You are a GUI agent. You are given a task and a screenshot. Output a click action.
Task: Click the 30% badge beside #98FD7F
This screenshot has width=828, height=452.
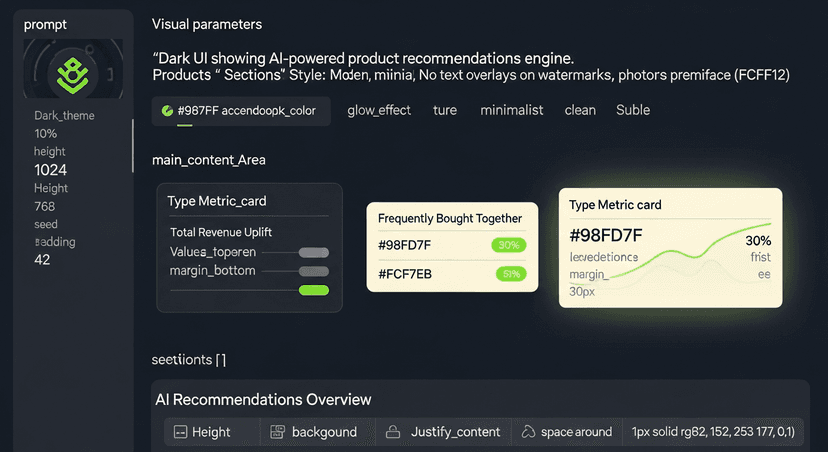tap(509, 245)
